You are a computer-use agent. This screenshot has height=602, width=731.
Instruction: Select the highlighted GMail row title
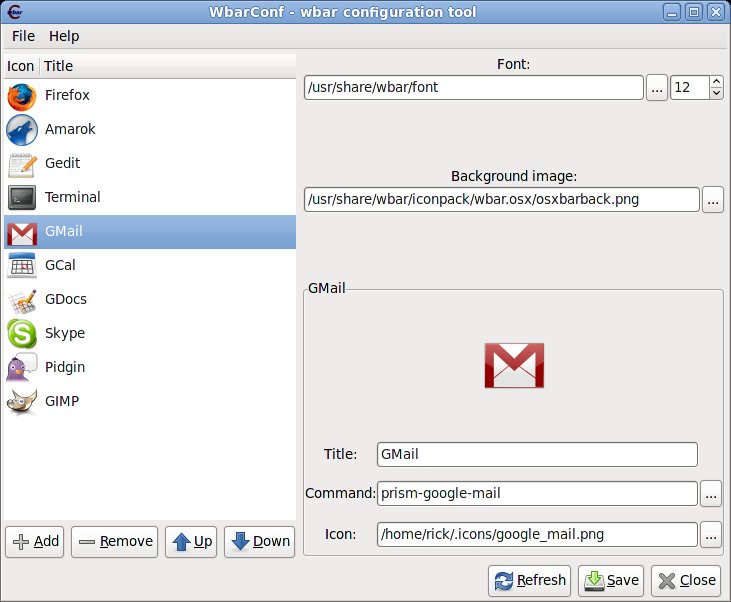pos(63,231)
